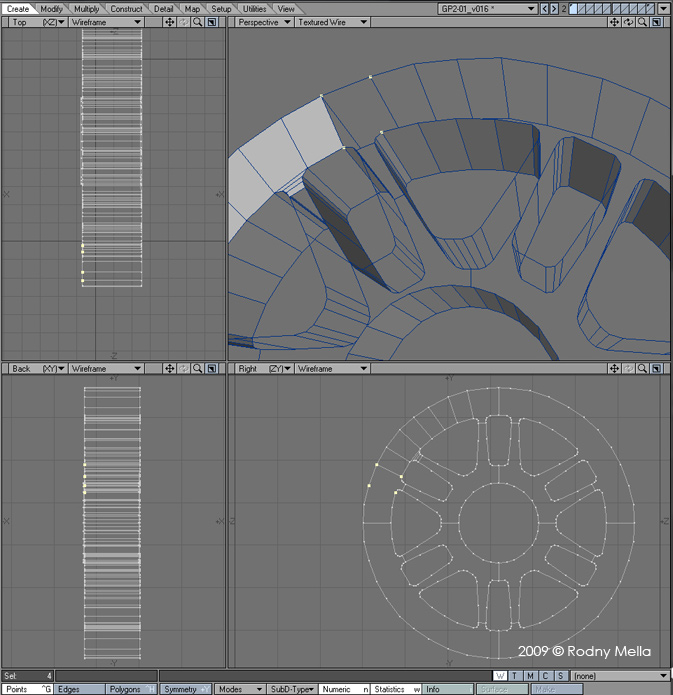Click the rotate icon in Perspective viewport header
The image size is (673, 695).
click(628, 22)
